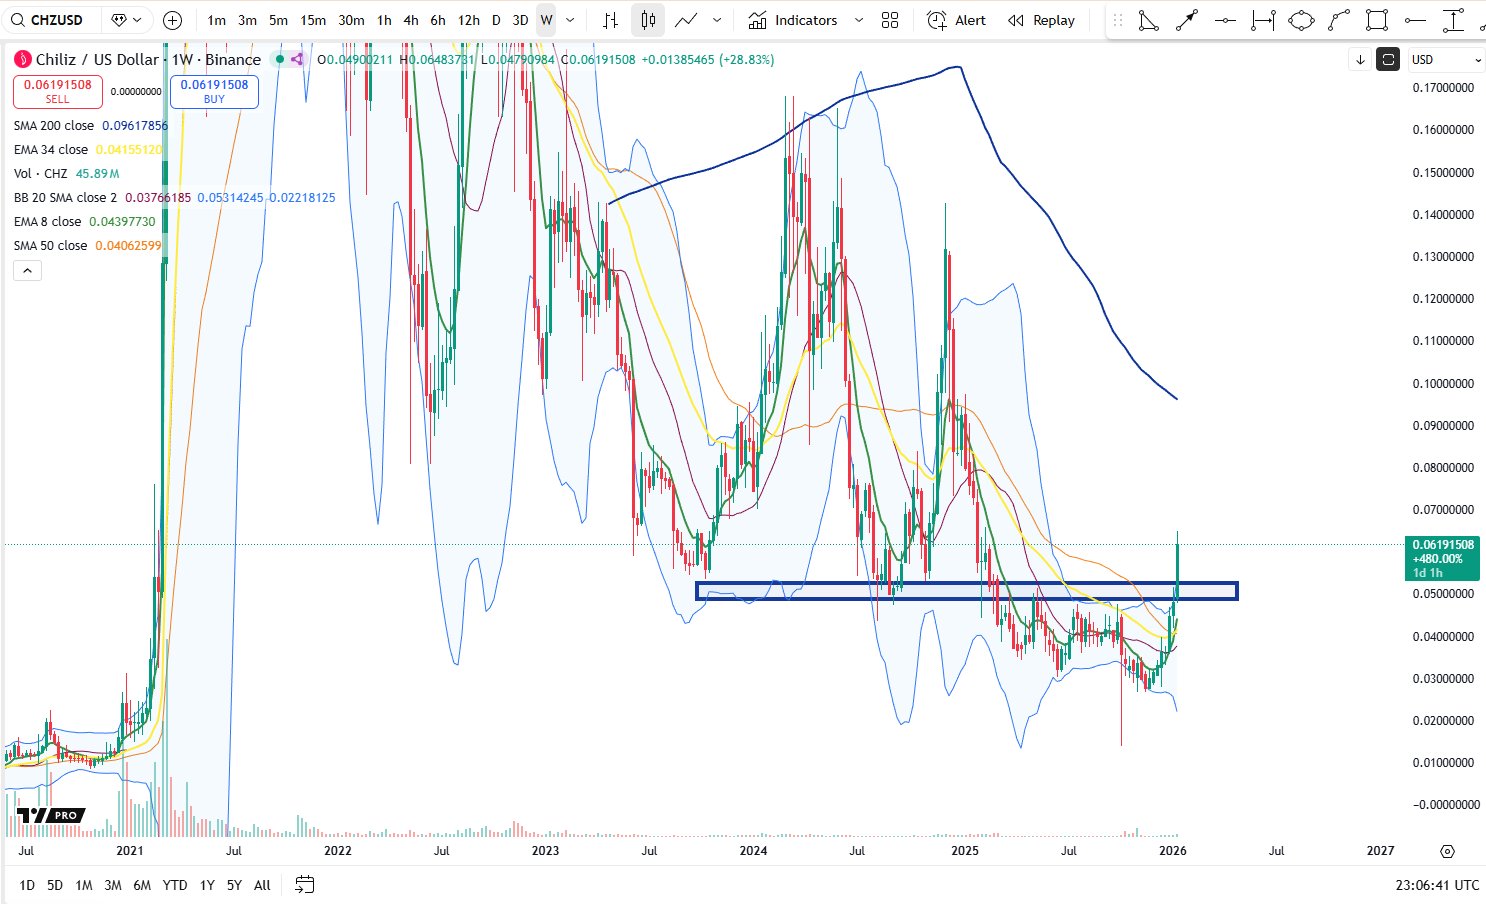1486x904 pixels.
Task: Grab the drawing toolbar drag handle
Action: pos(1118,20)
